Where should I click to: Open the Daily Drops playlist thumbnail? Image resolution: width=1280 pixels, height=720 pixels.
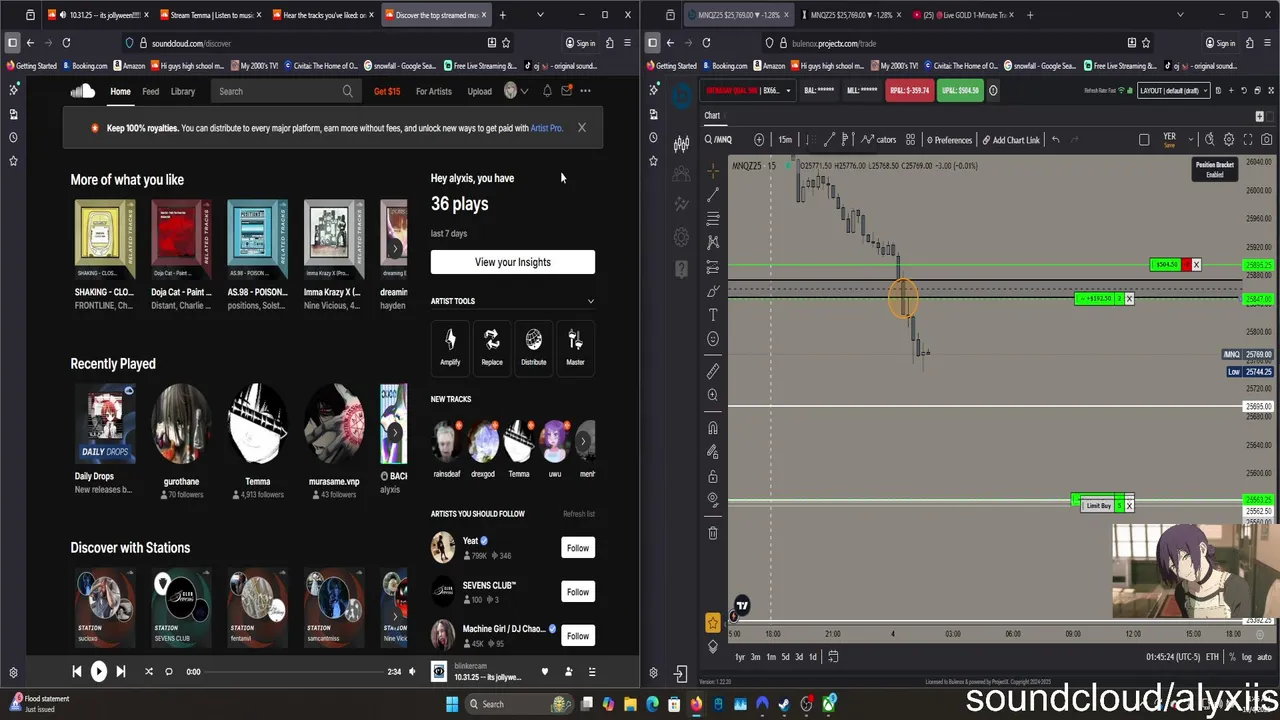[x=104, y=426]
